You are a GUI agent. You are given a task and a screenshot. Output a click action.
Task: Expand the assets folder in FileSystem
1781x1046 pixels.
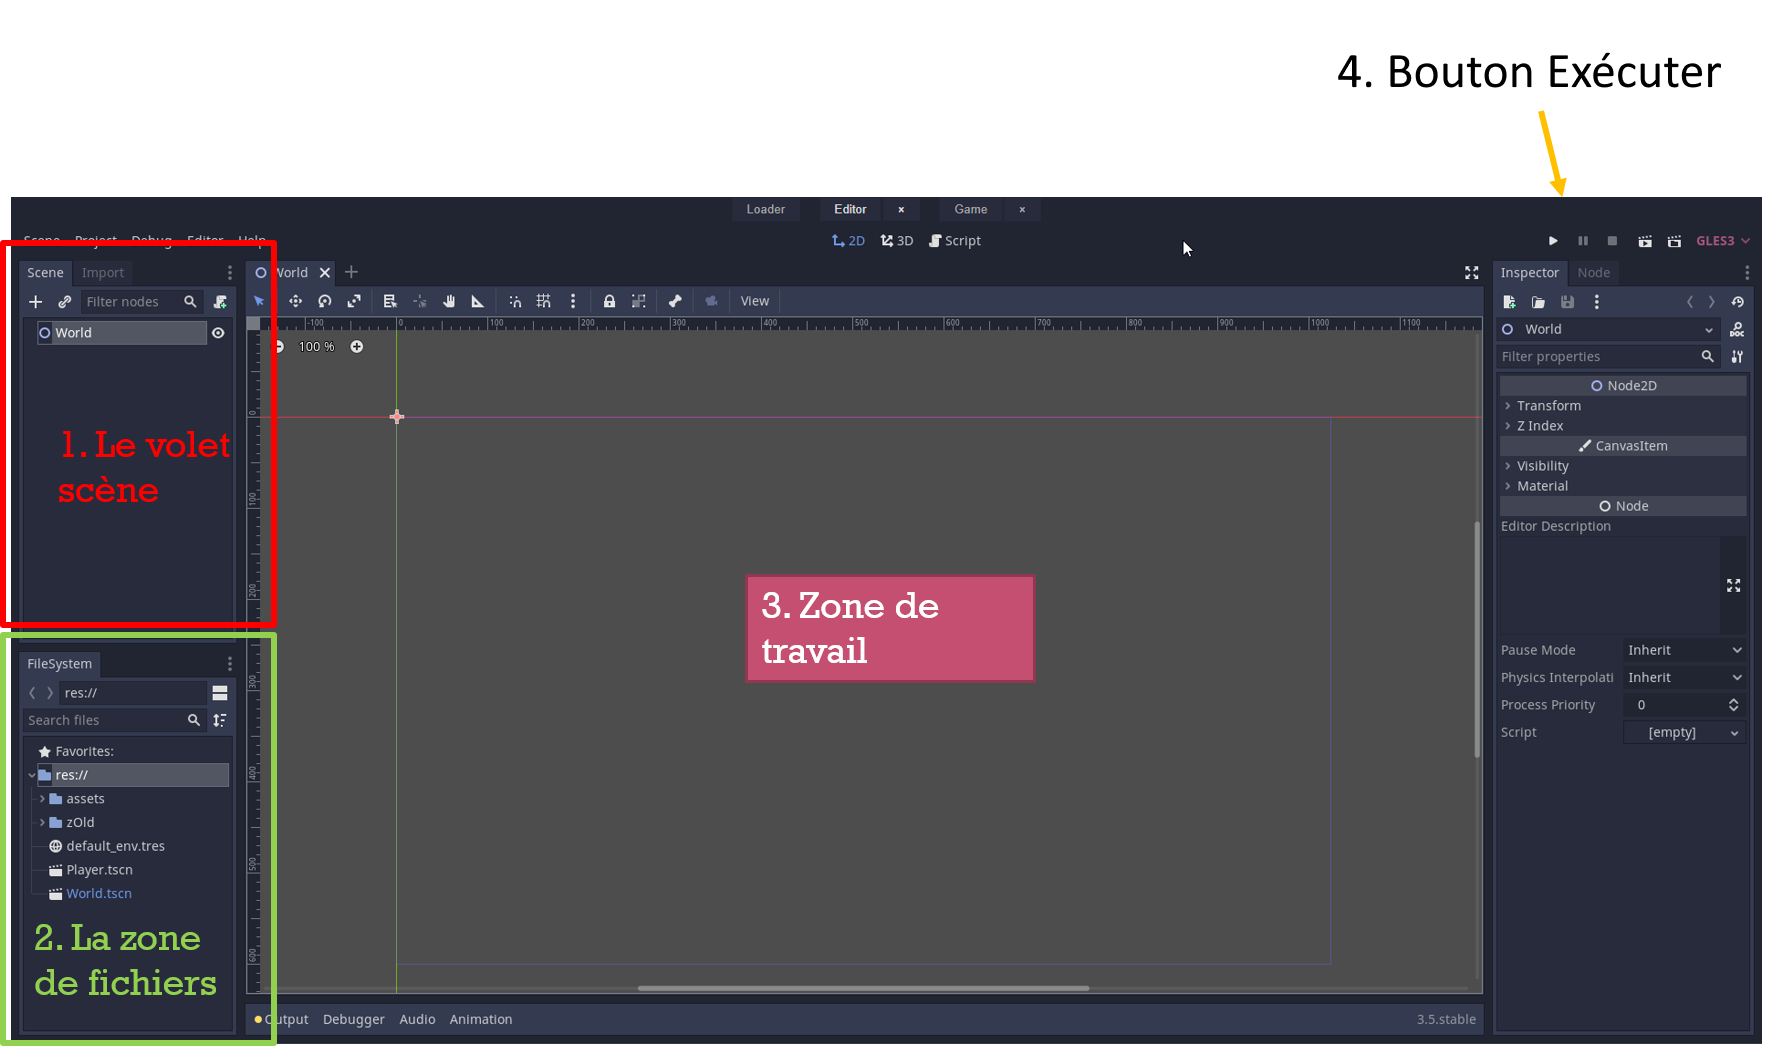[42, 799]
